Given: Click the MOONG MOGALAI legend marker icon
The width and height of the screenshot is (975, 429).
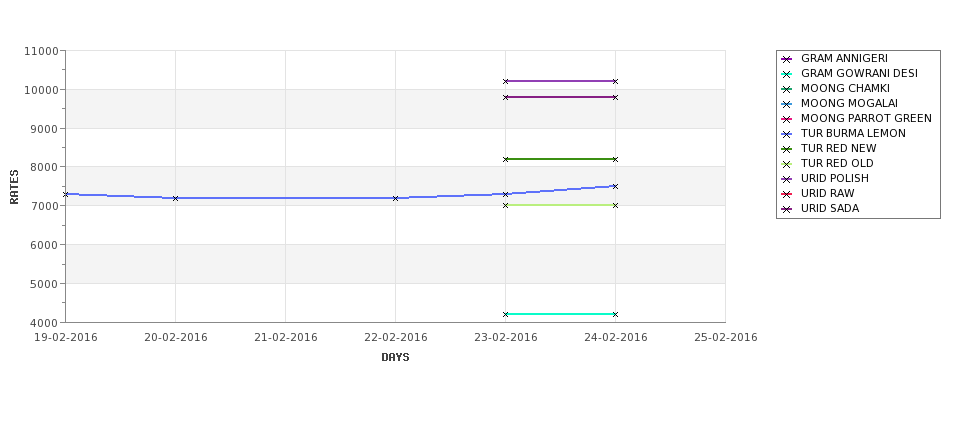Looking at the screenshot, I should [x=787, y=104].
